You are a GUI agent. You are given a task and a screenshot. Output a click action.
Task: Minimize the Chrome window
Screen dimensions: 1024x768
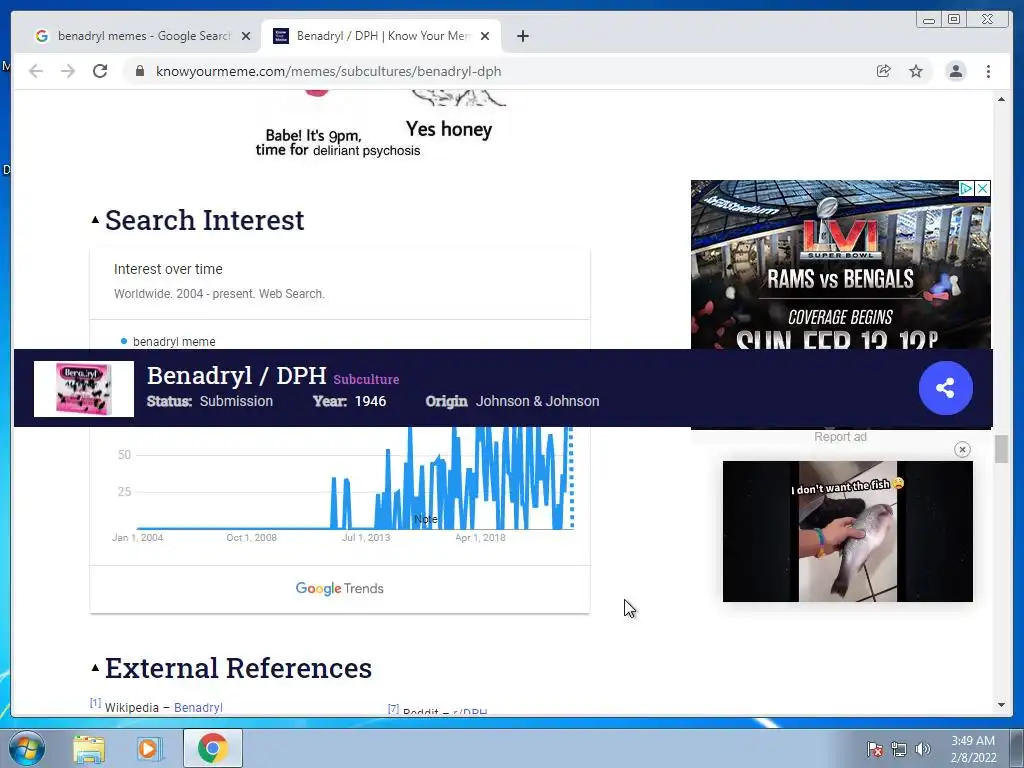[928, 20]
